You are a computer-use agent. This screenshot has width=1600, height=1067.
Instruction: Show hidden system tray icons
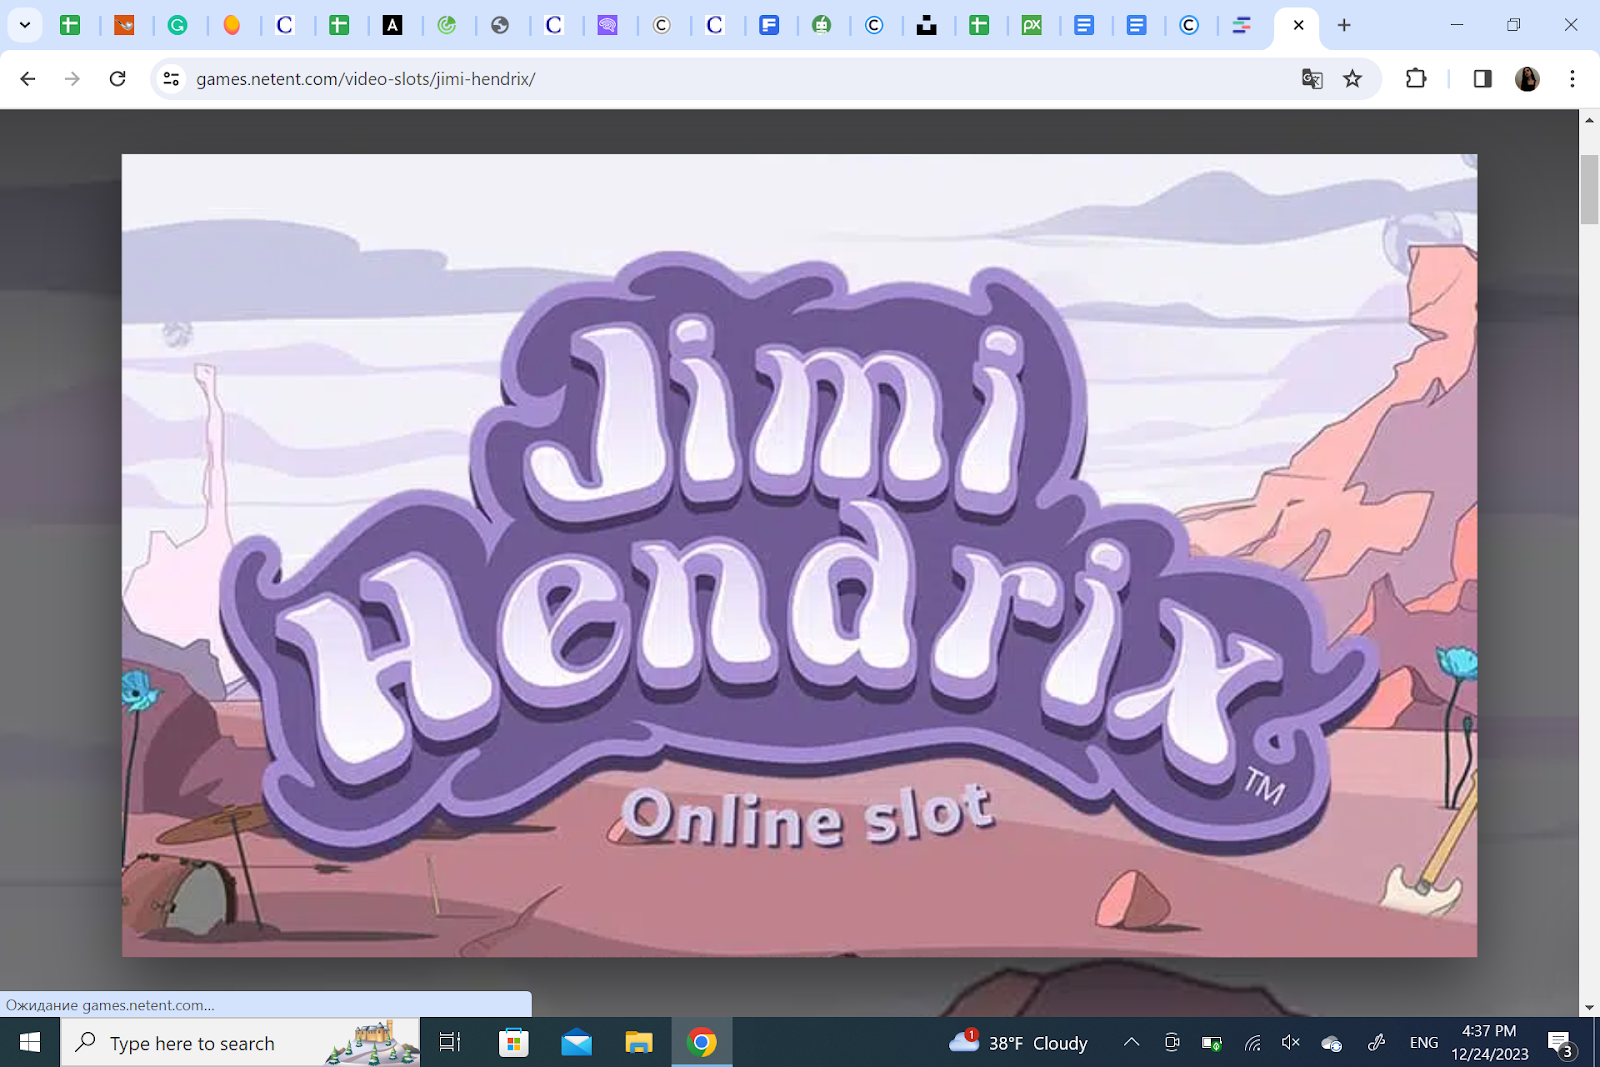tap(1131, 1042)
